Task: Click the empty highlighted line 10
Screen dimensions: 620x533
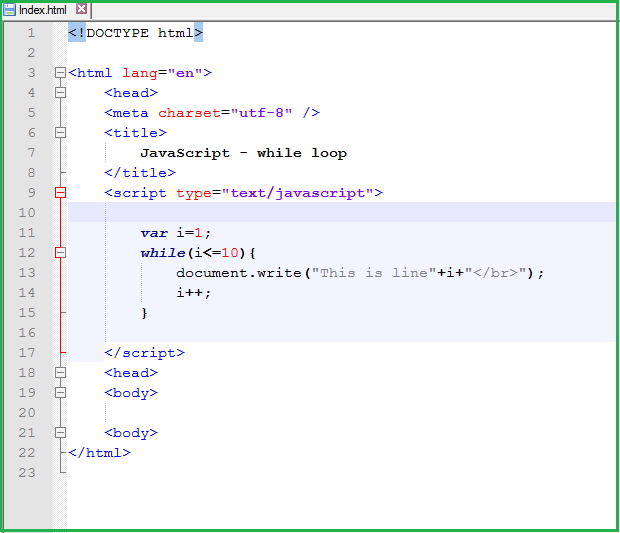Action: [342, 212]
